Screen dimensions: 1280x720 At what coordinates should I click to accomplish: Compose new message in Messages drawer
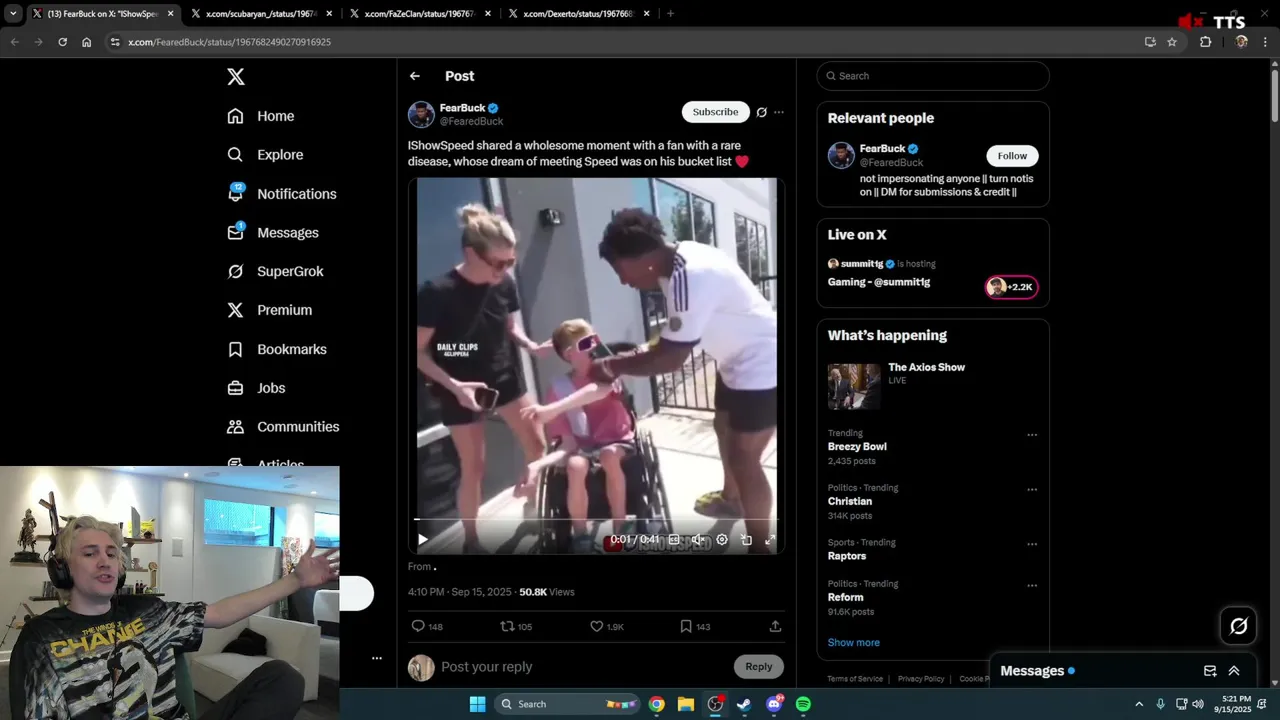tap(1210, 671)
